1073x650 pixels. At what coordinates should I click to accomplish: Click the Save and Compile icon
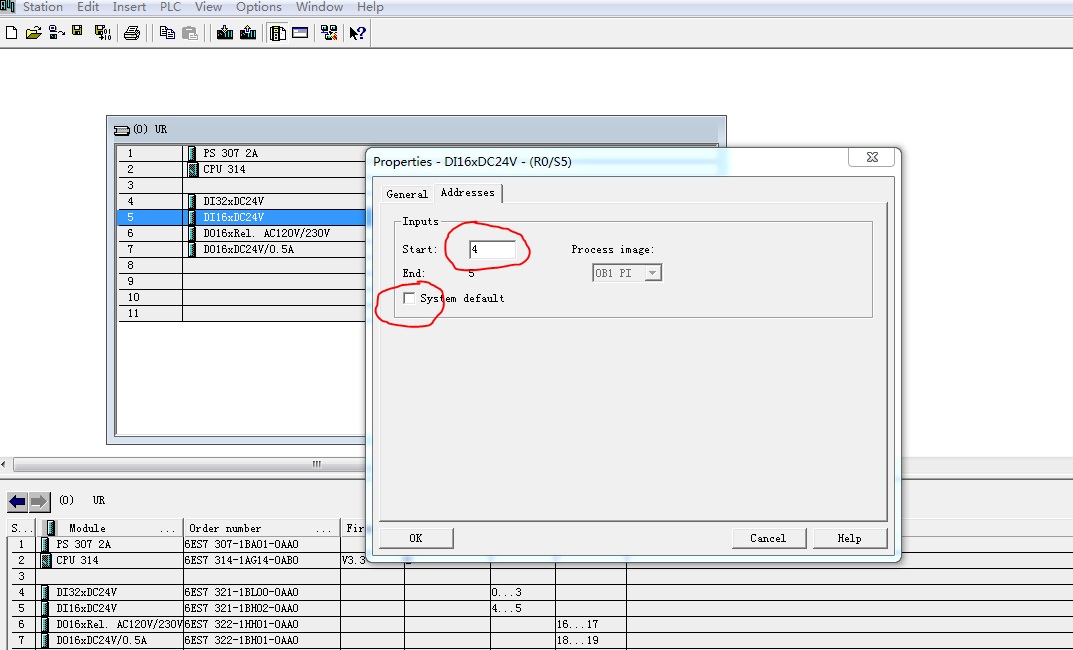pos(103,32)
